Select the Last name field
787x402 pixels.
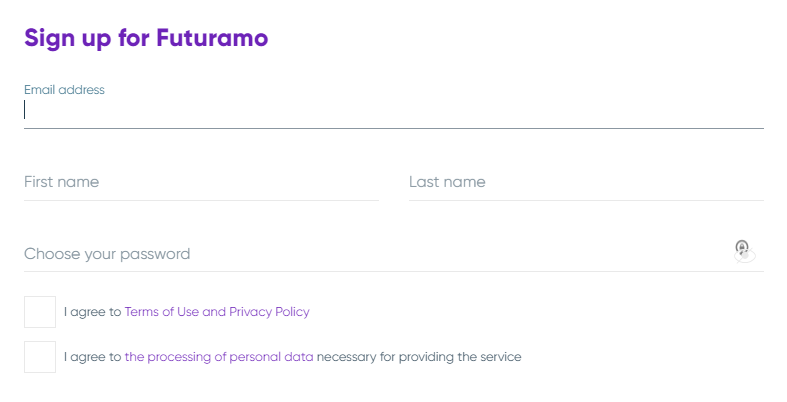[586, 182]
